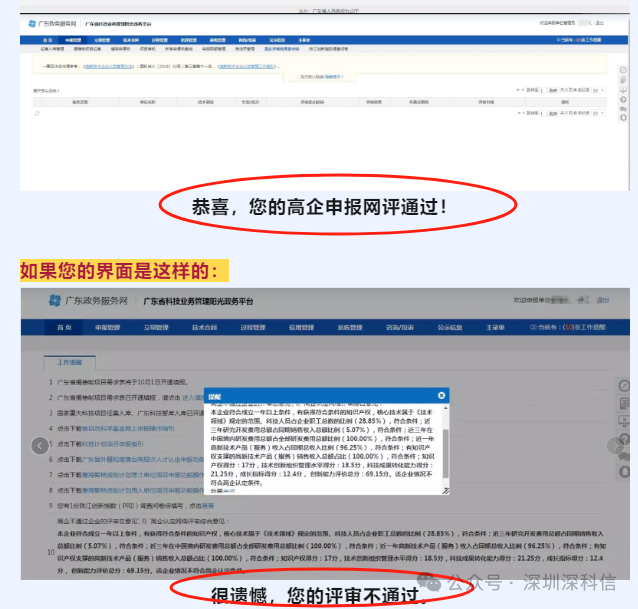
Task: Open 首页 in lower screenshot navigation
Action: 64,327
